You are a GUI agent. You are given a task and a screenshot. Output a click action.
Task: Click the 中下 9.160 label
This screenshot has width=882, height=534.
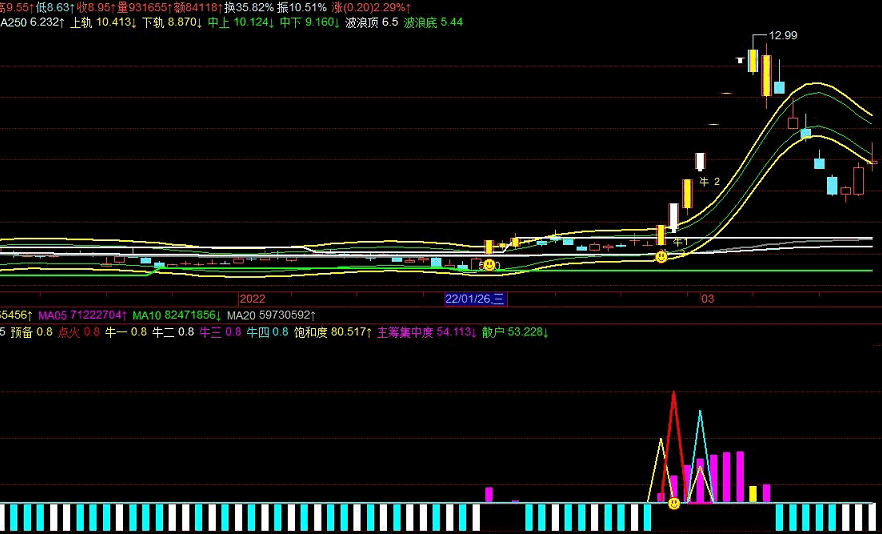(x=309, y=23)
